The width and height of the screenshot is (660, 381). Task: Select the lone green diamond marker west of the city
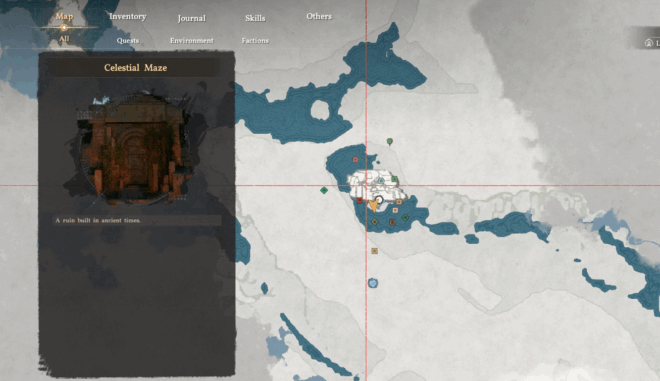click(x=324, y=190)
